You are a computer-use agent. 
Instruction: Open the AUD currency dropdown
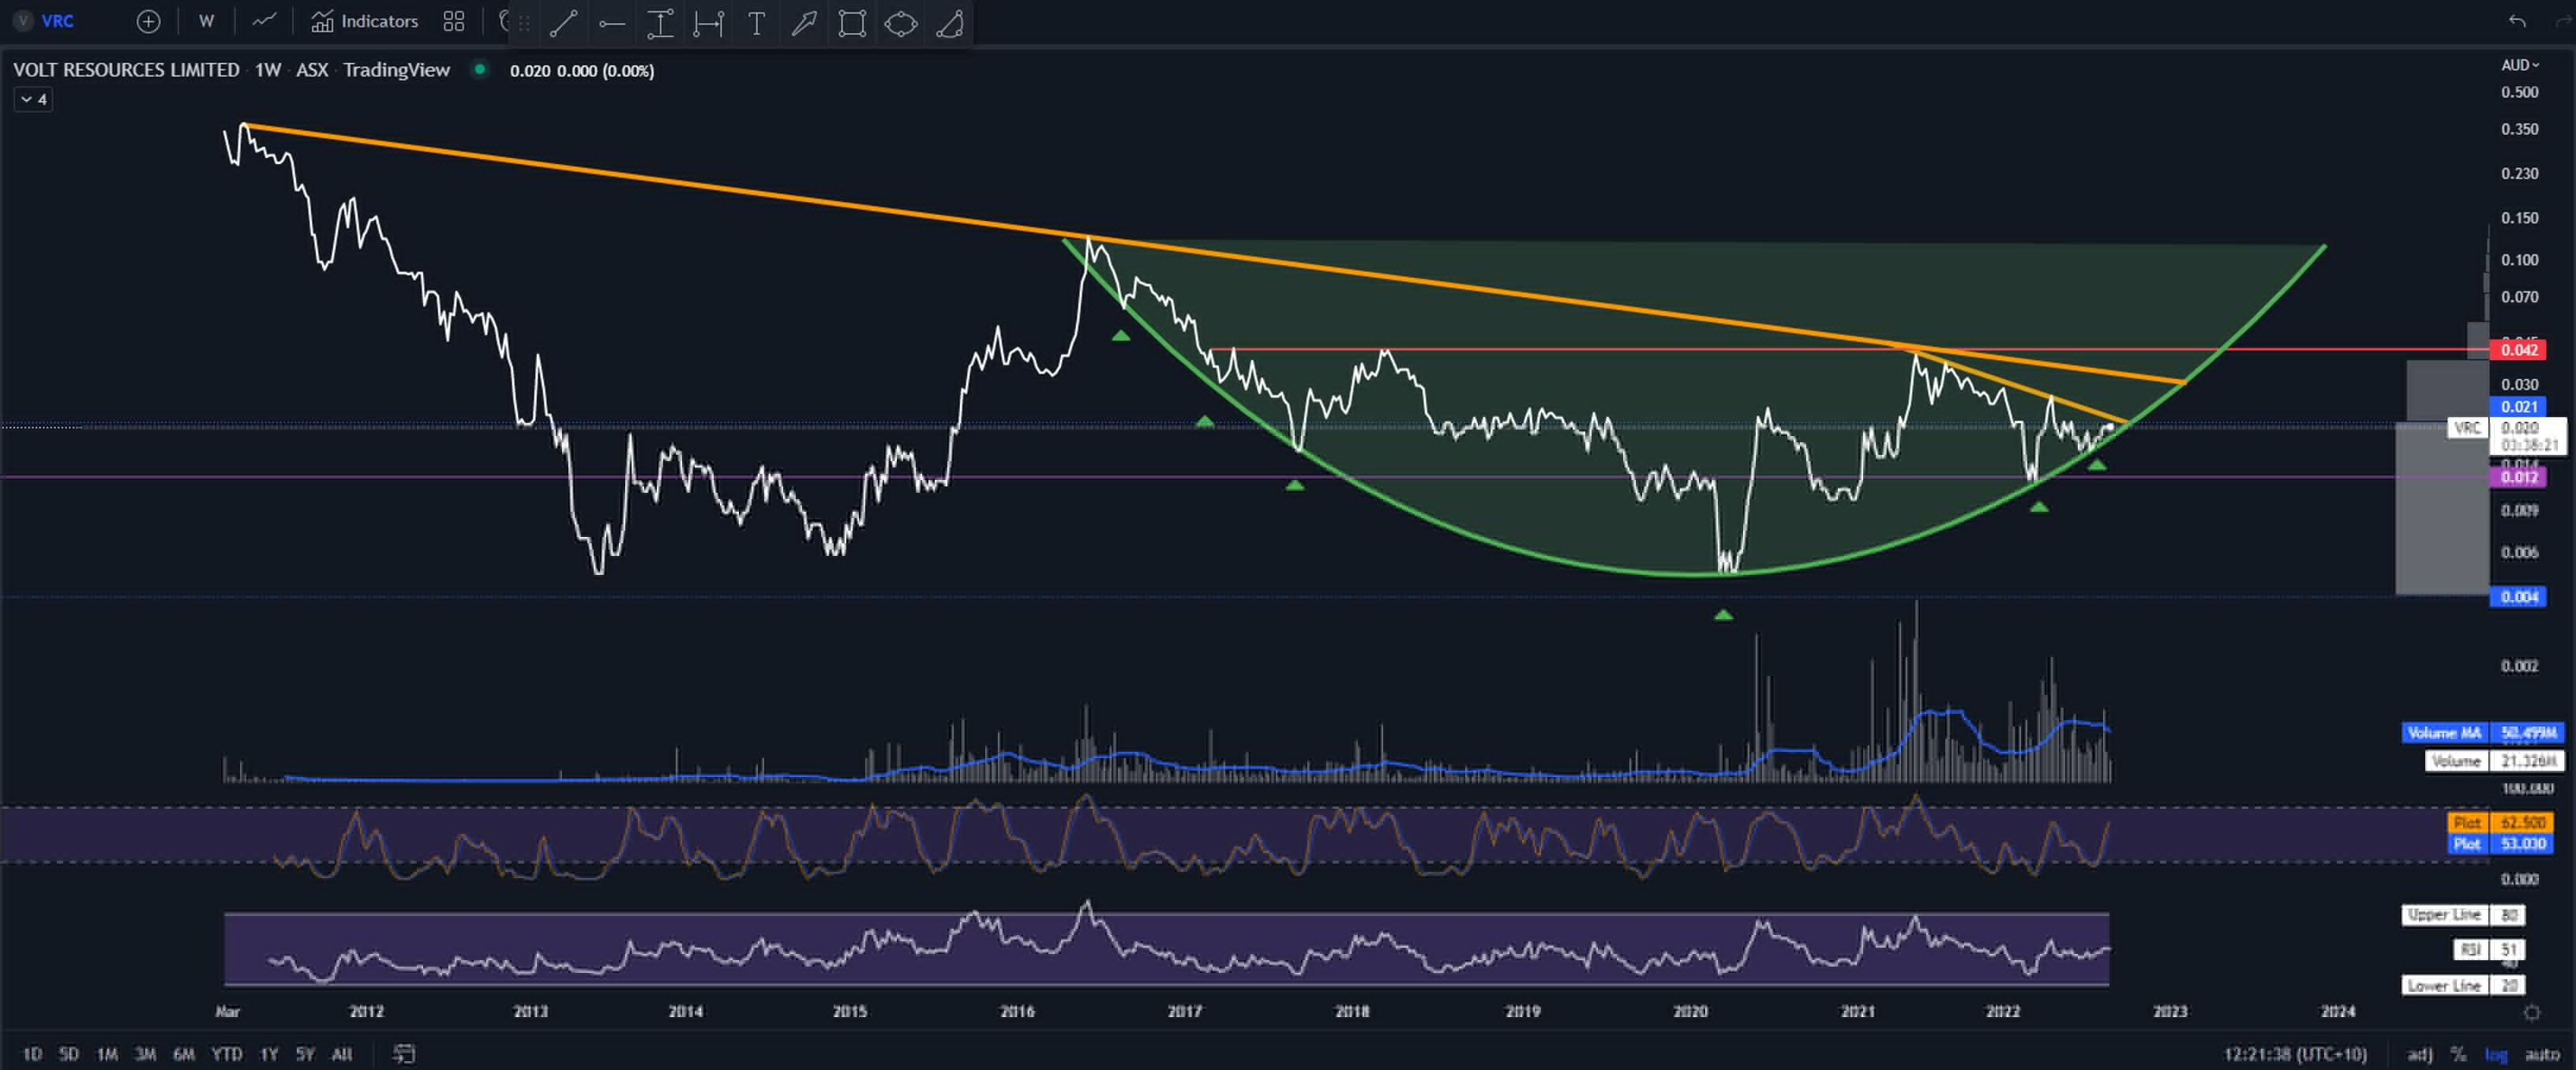click(2519, 65)
